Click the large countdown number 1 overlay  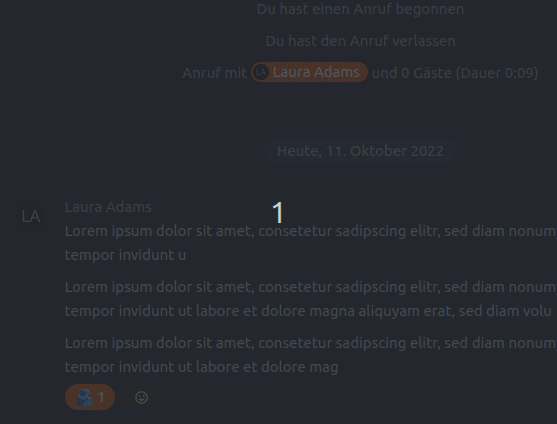(278, 212)
